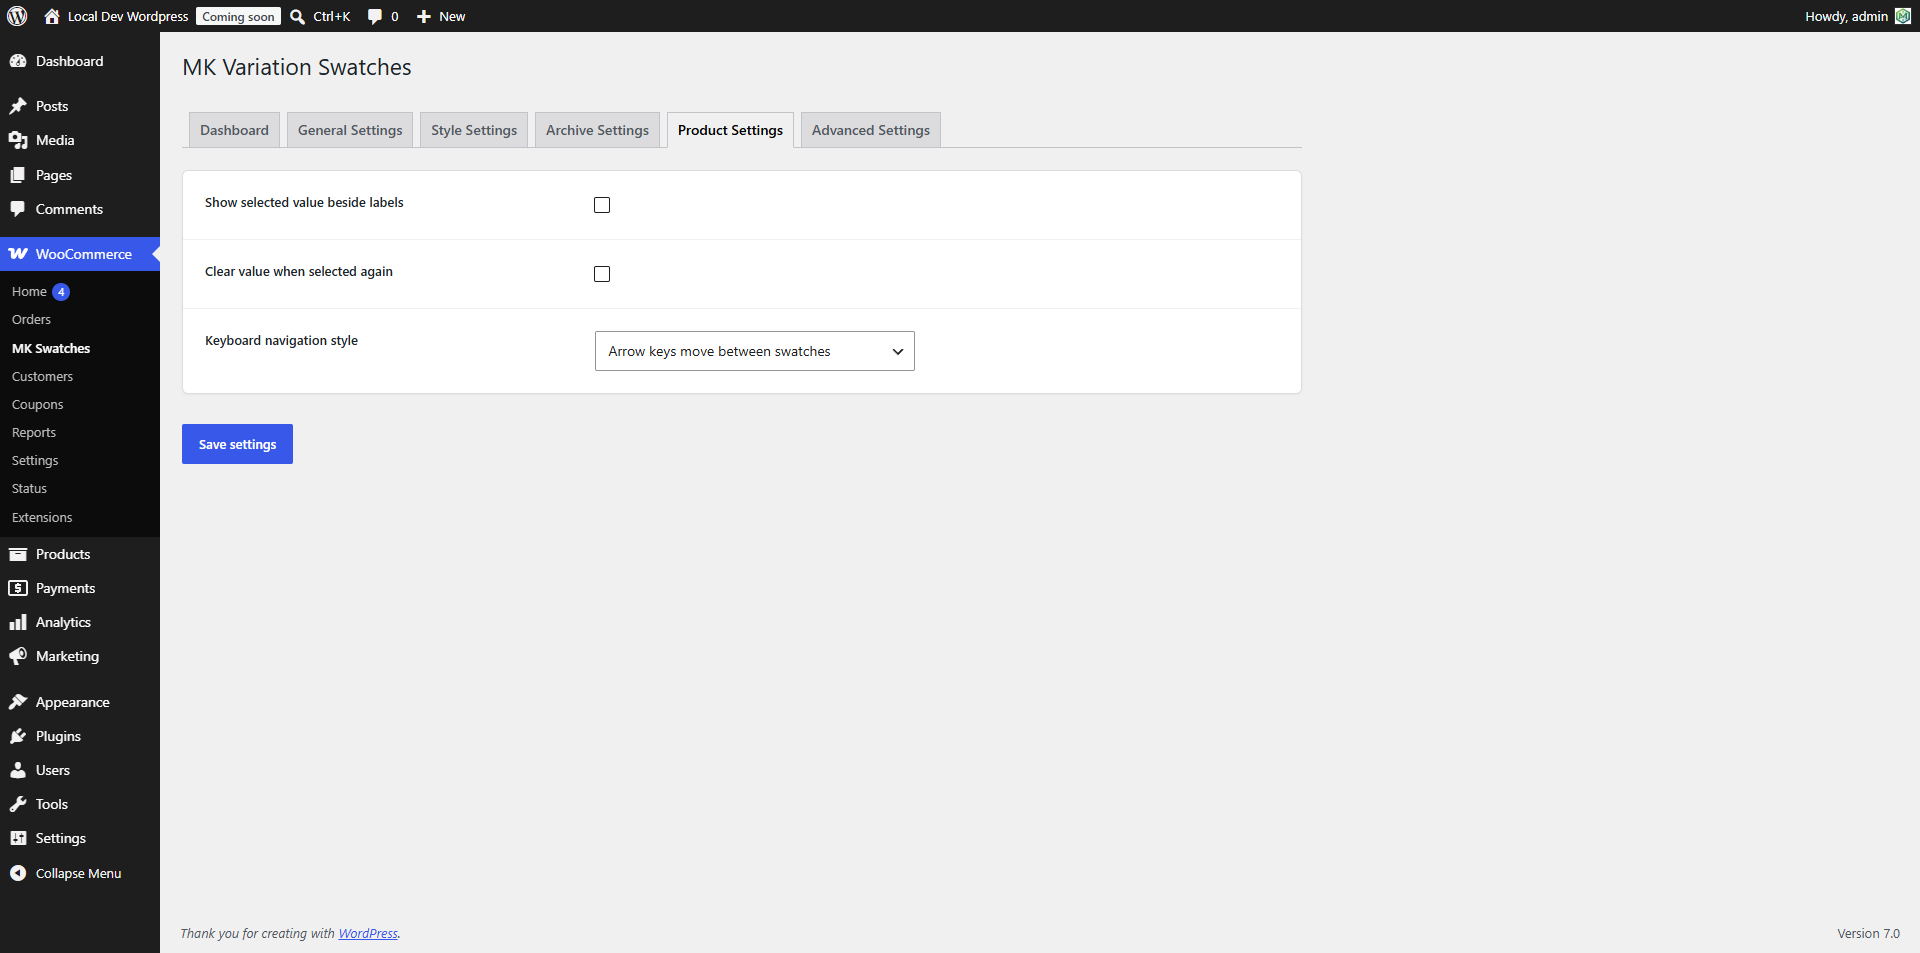Enable Show selected value beside labels checkbox
This screenshot has width=1920, height=953.
point(602,205)
